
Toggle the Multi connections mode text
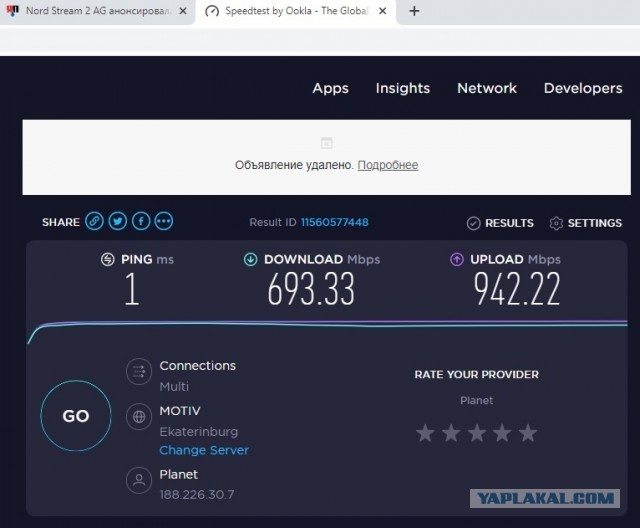pyautogui.click(x=174, y=386)
